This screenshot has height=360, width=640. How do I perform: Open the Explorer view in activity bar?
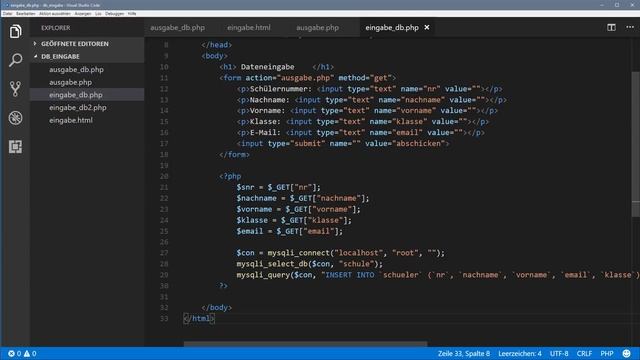pyautogui.click(x=15, y=31)
